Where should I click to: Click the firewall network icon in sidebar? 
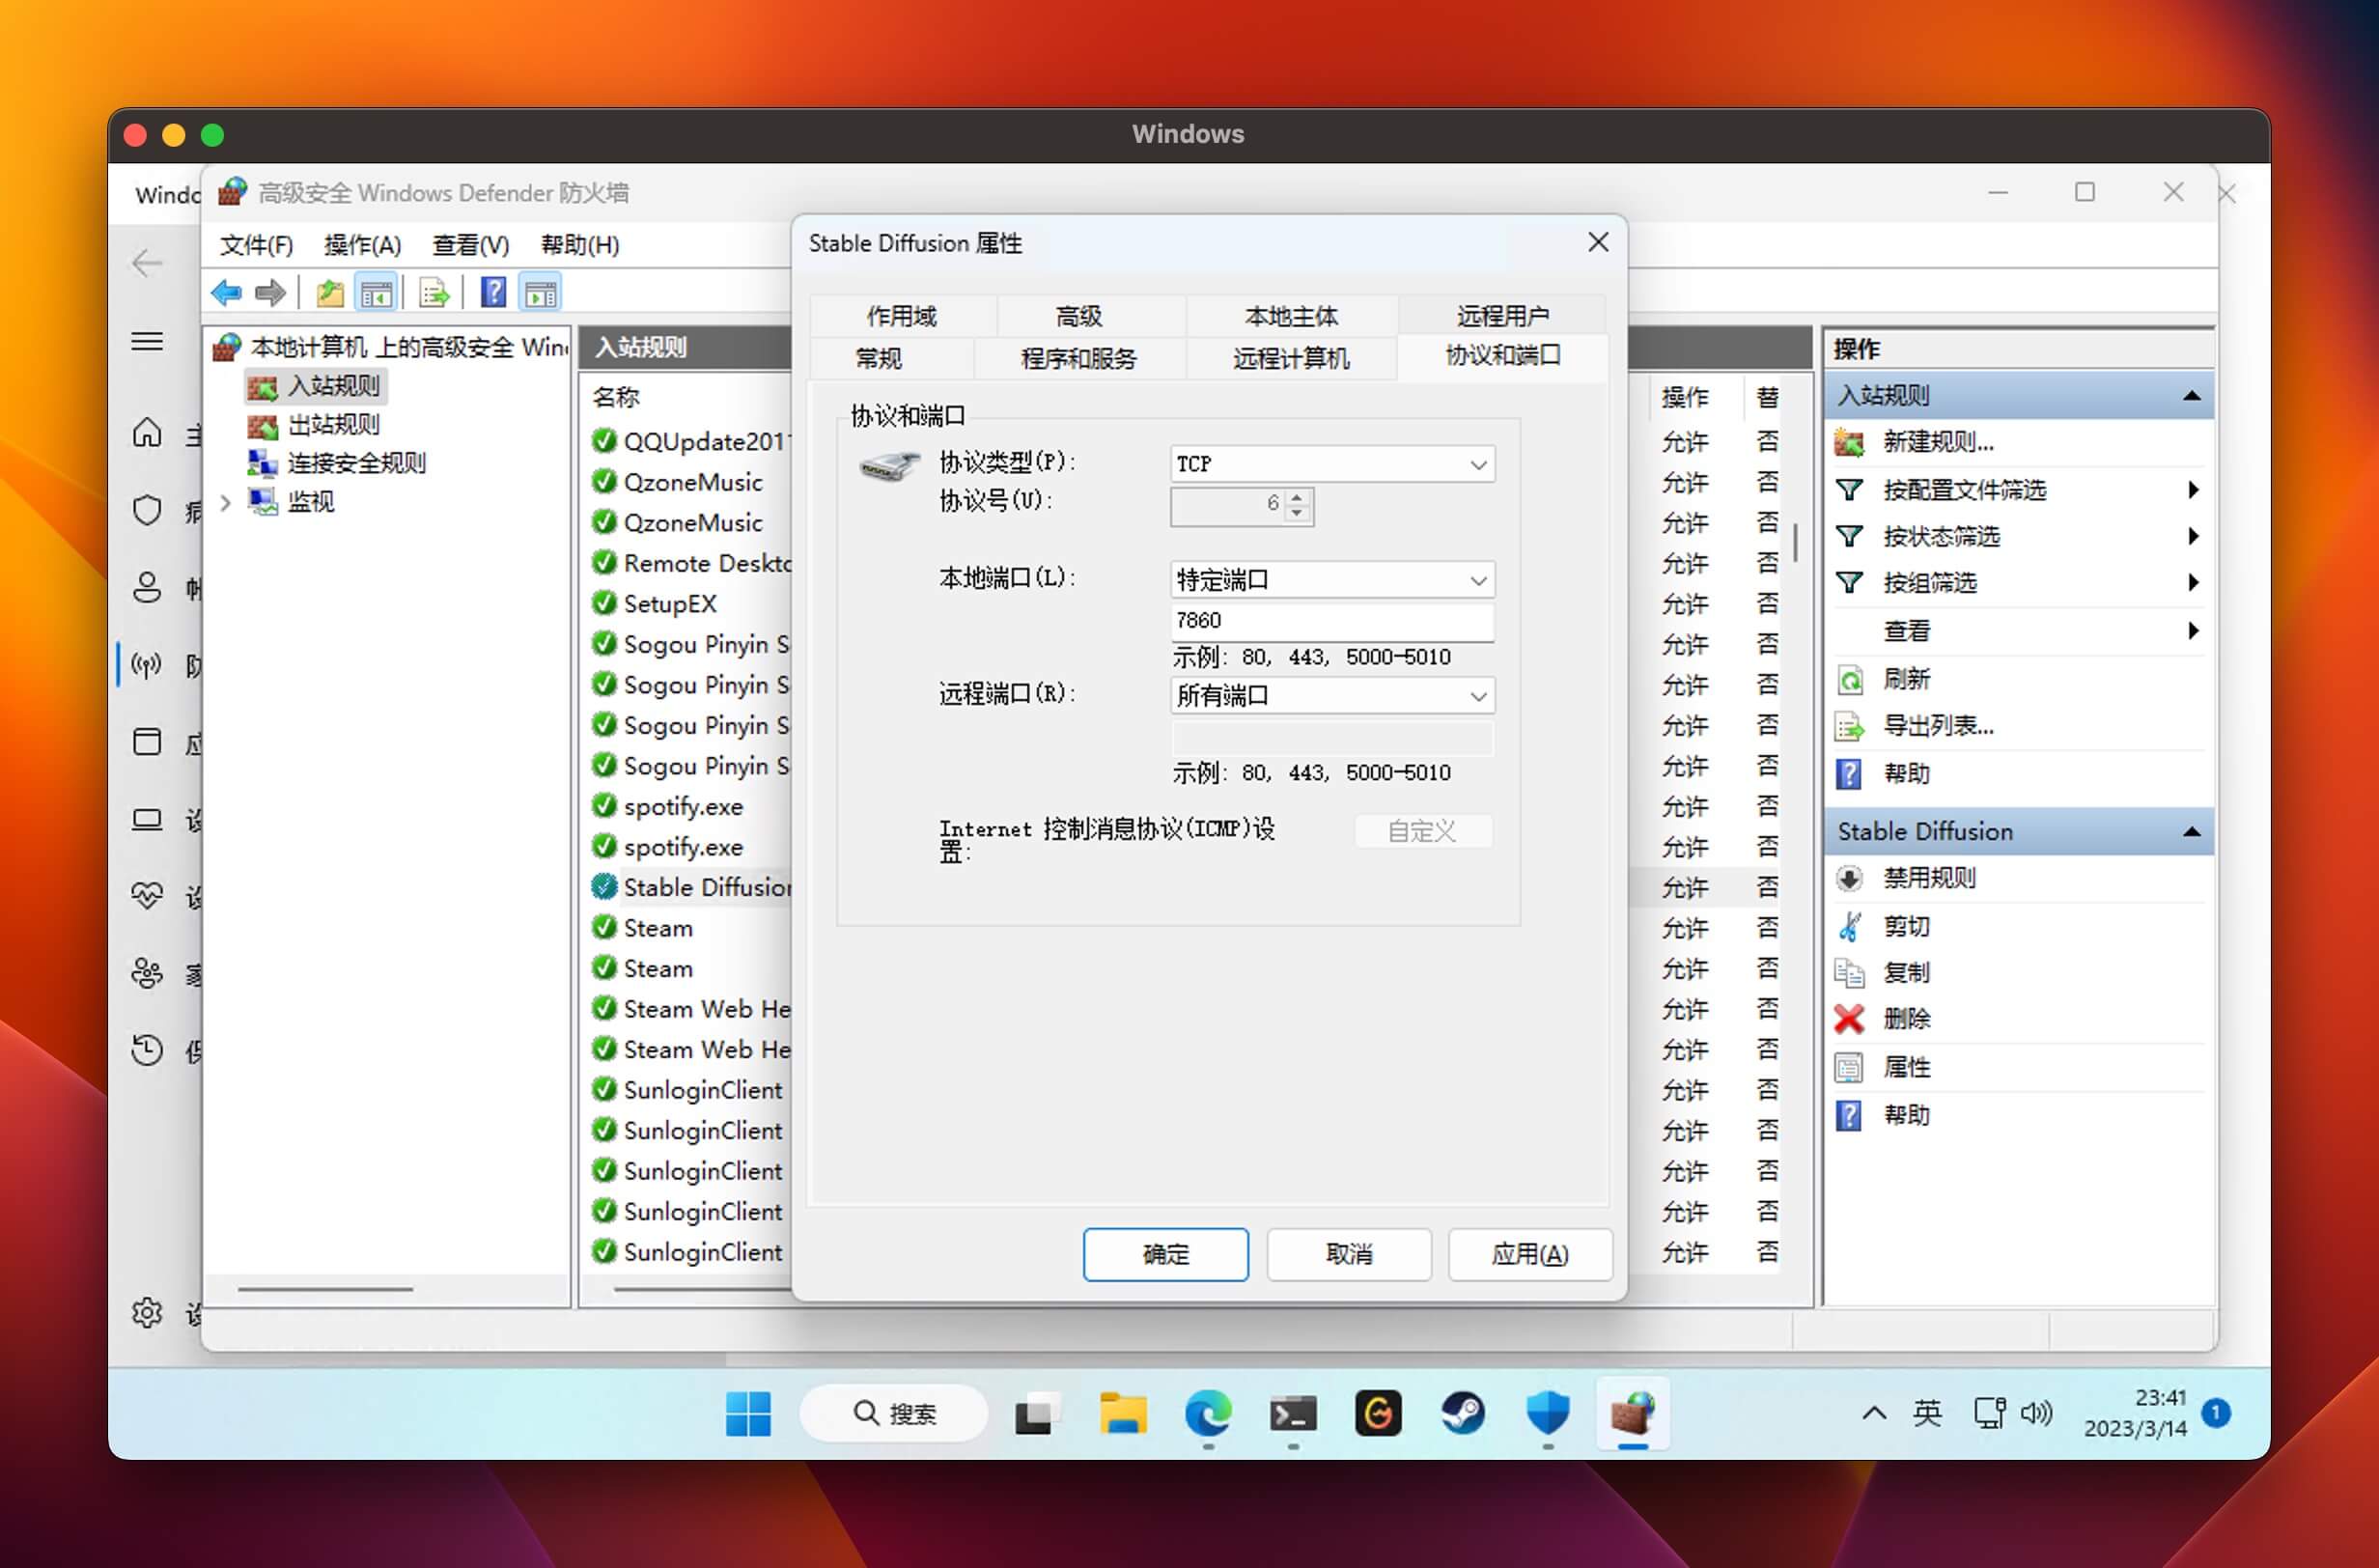[x=147, y=665]
